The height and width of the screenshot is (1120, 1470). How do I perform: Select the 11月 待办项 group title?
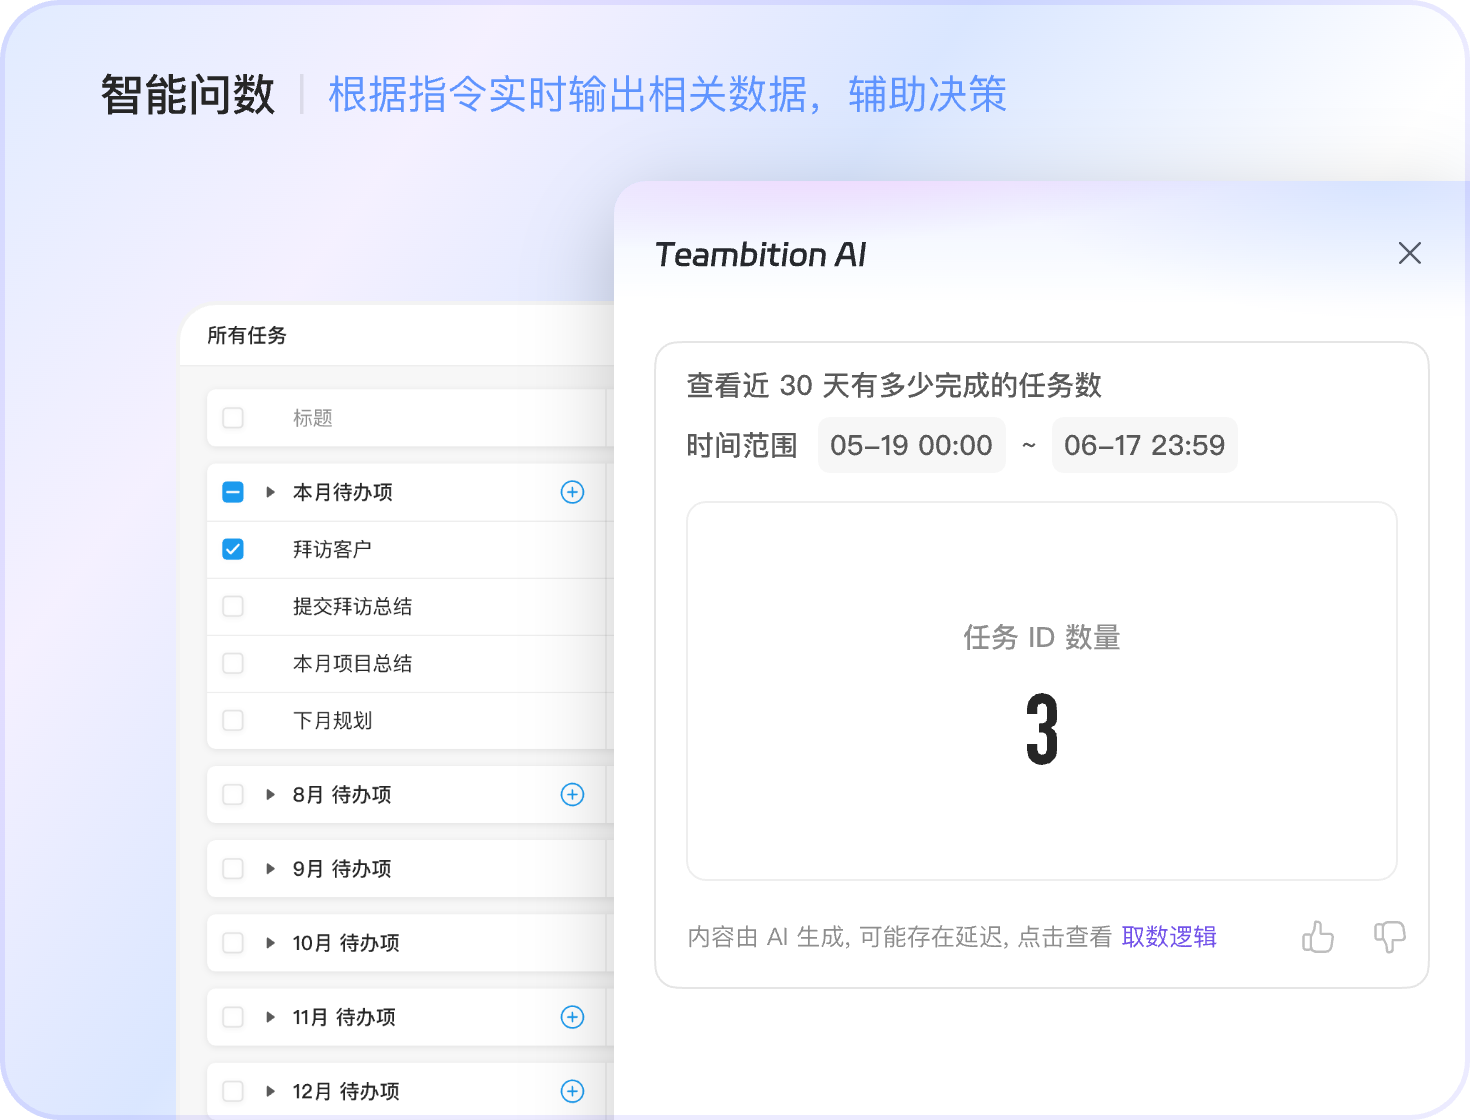click(344, 1017)
